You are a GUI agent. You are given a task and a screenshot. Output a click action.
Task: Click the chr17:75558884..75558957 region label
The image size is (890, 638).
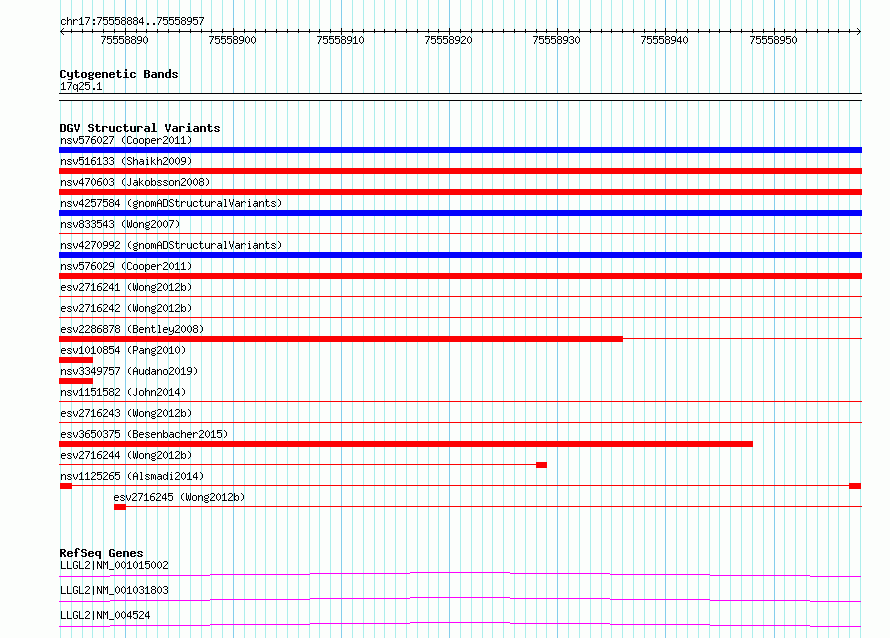[x=132, y=21]
